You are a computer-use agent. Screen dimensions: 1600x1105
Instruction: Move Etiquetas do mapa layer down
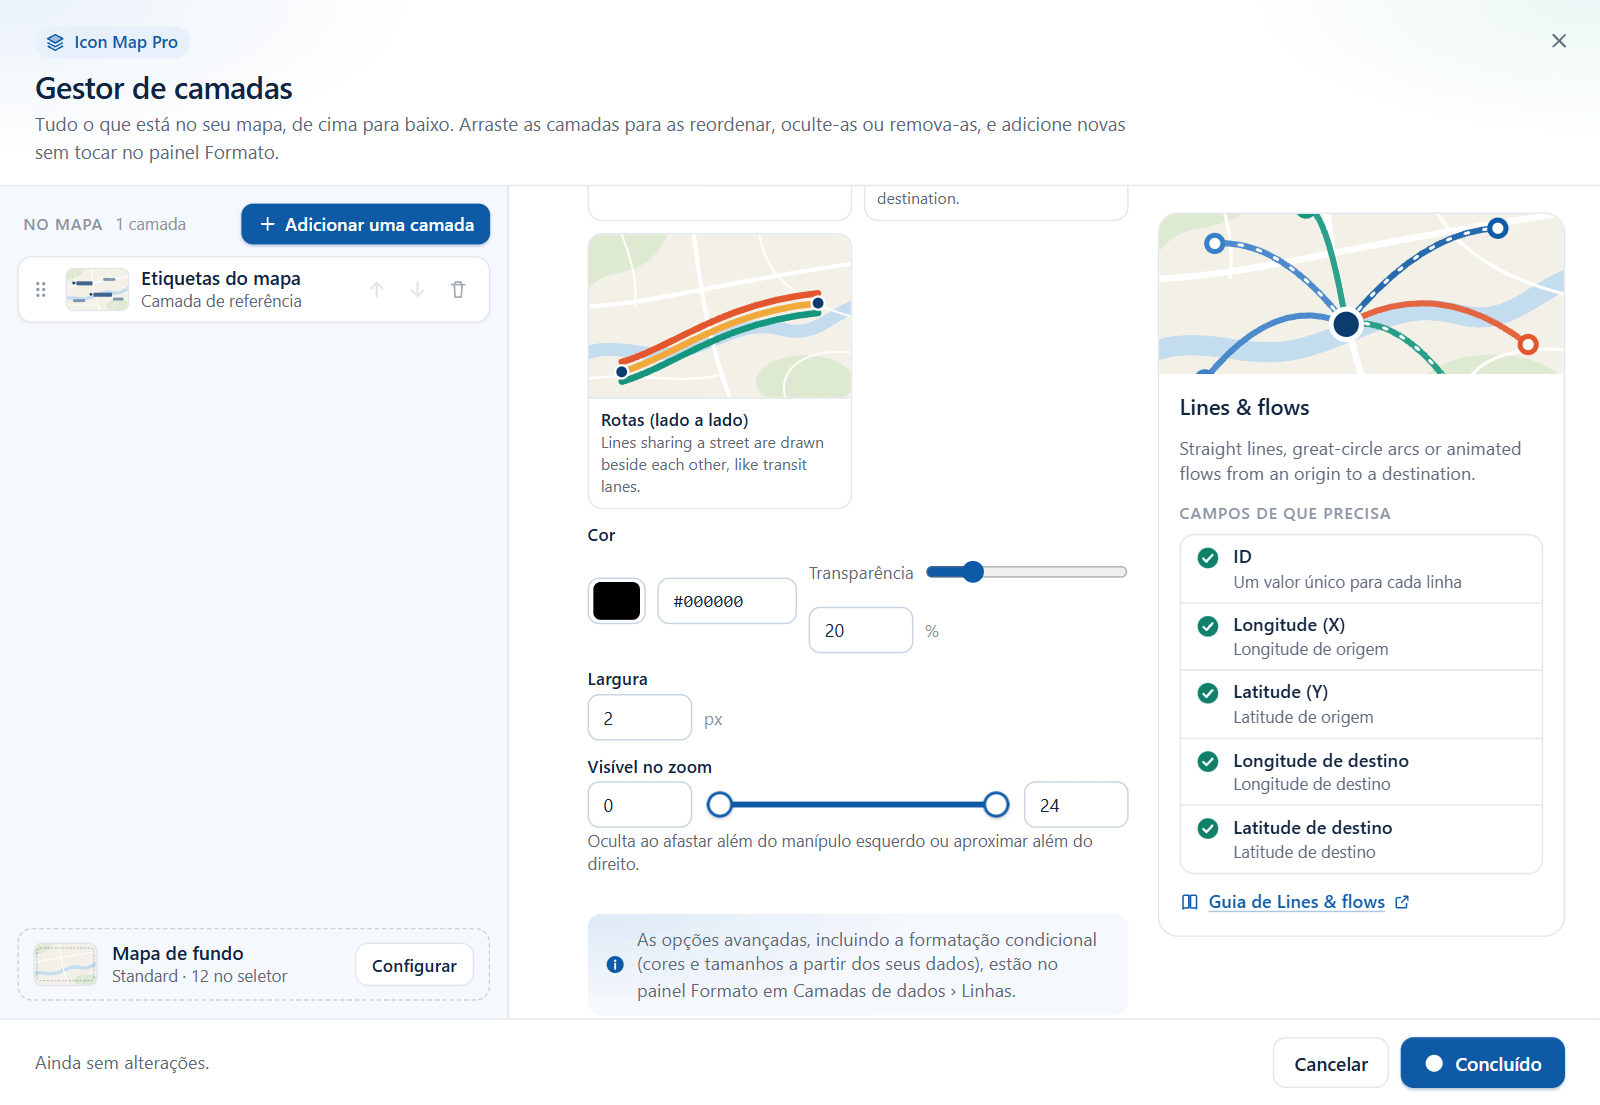[x=417, y=290]
